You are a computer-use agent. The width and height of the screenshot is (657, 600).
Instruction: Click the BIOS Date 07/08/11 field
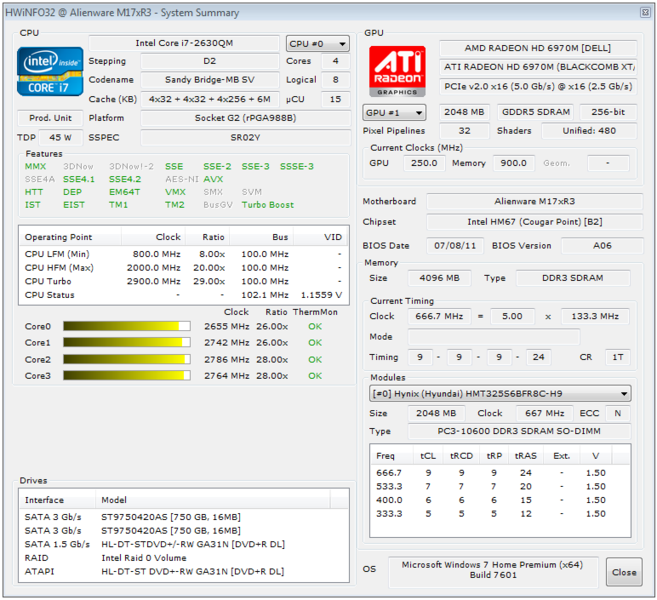pyautogui.click(x=455, y=246)
